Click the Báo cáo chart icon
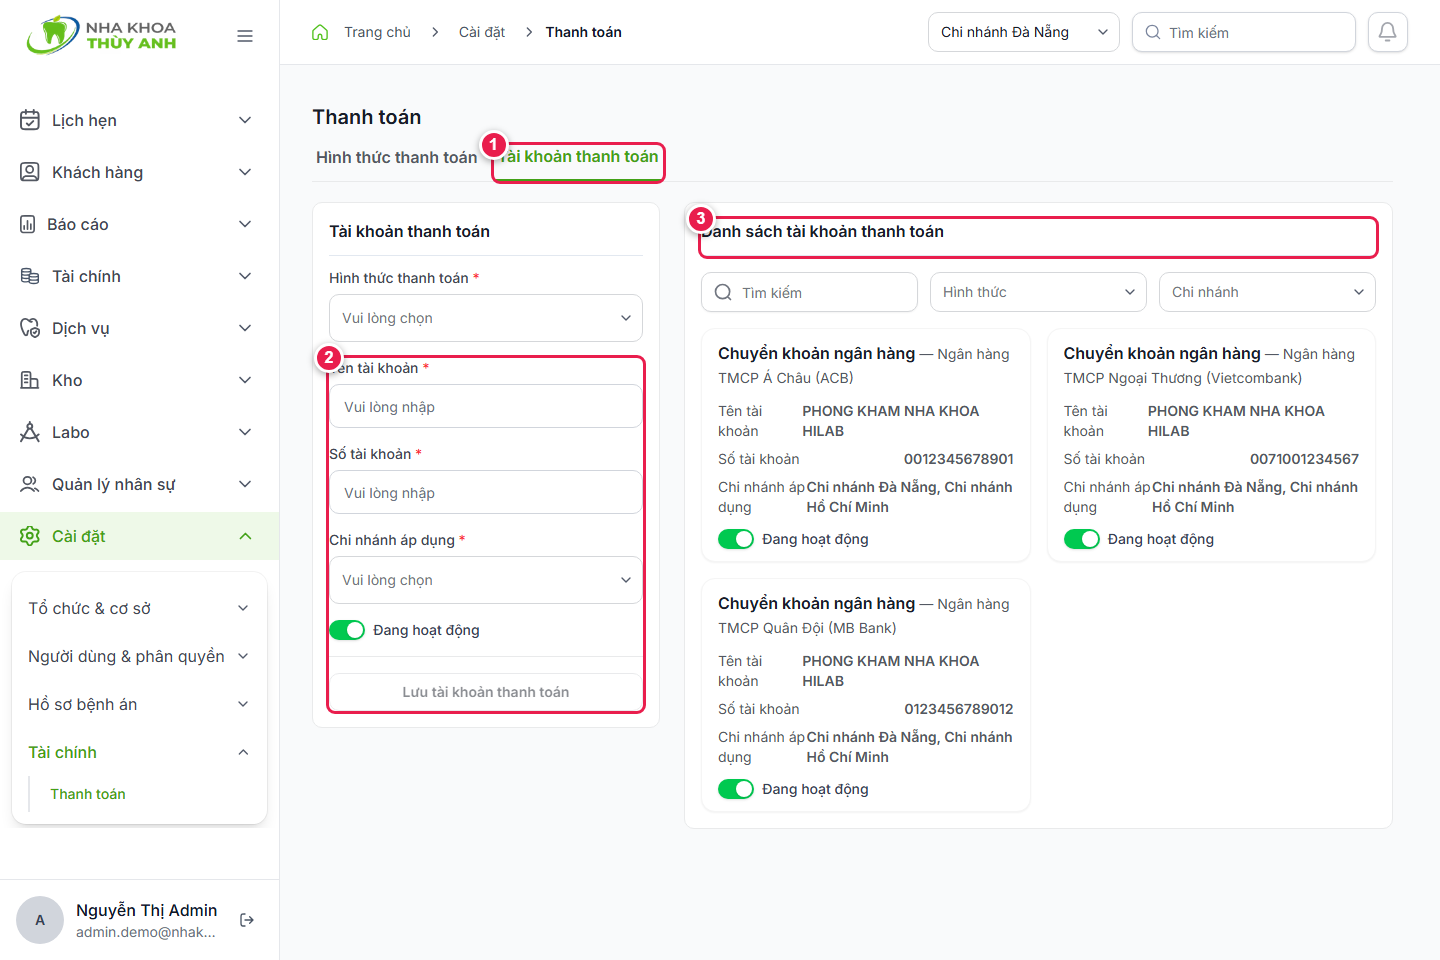The height and width of the screenshot is (960, 1440). (28, 224)
